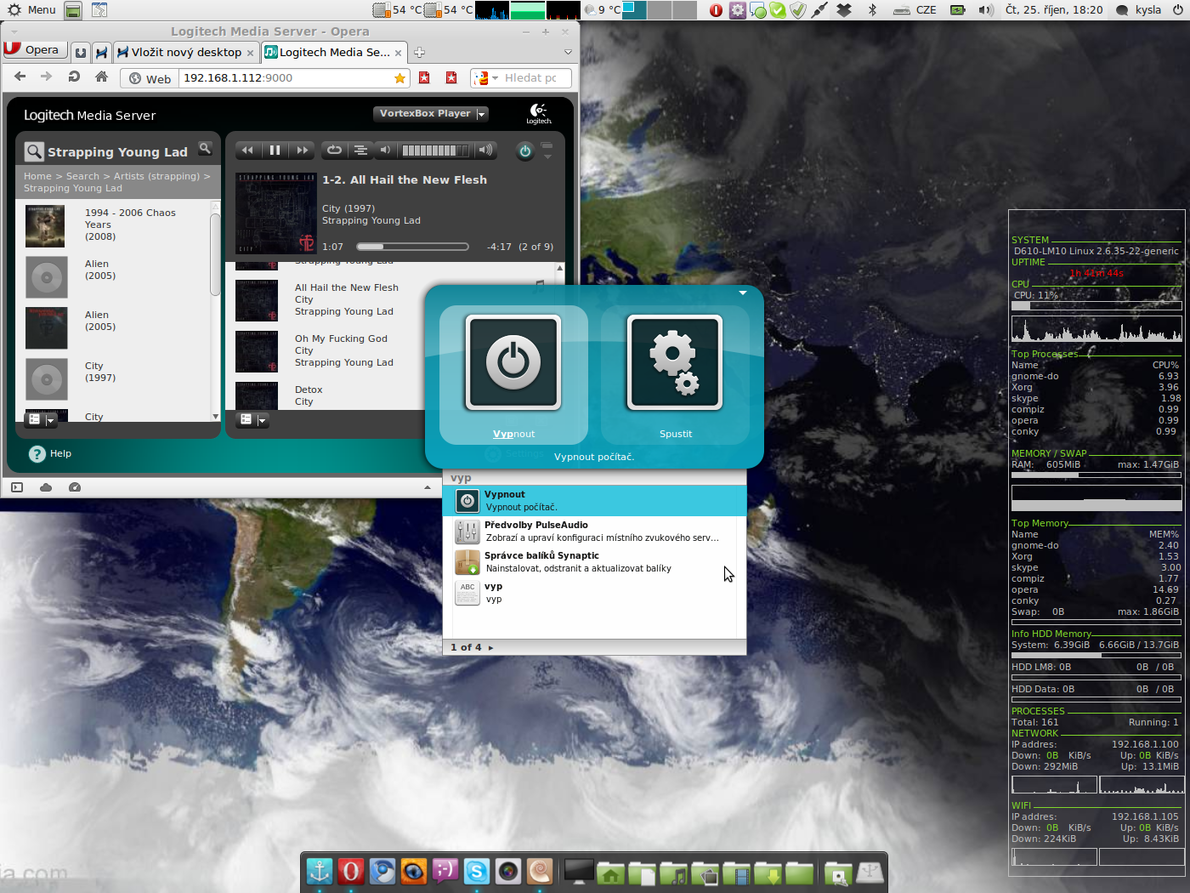Open the VortexBox Player dropdown
Viewport: 1190px width, 893px height.
tap(430, 114)
